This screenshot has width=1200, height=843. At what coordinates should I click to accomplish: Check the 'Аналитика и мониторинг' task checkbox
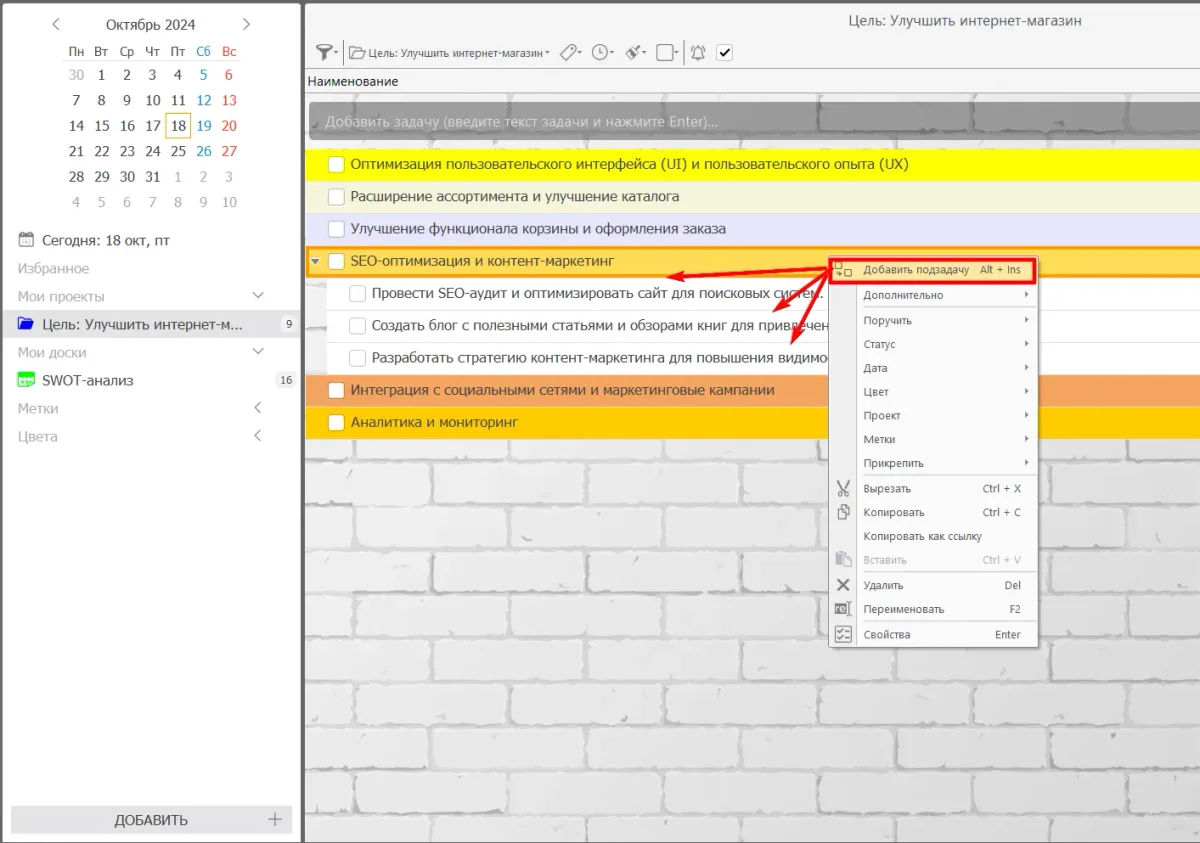(x=336, y=422)
